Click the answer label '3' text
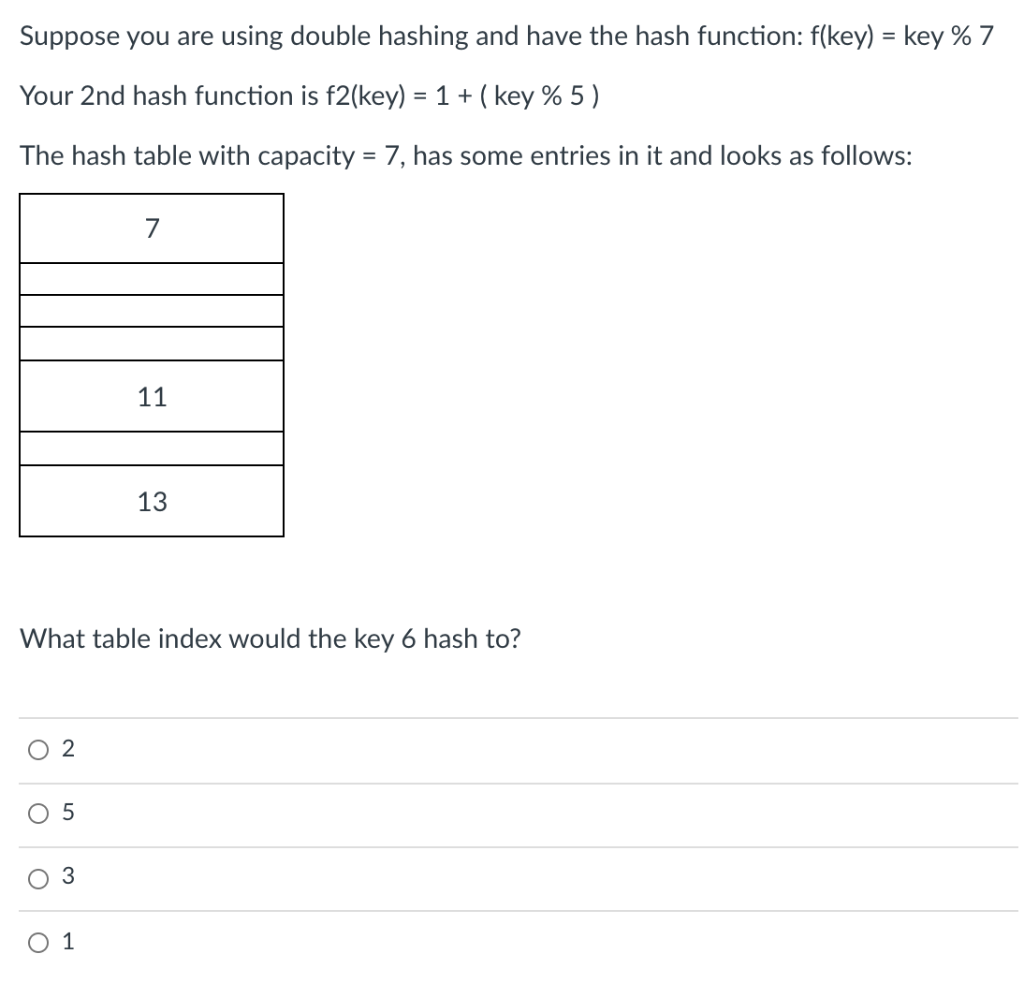1024x998 pixels. click(68, 876)
